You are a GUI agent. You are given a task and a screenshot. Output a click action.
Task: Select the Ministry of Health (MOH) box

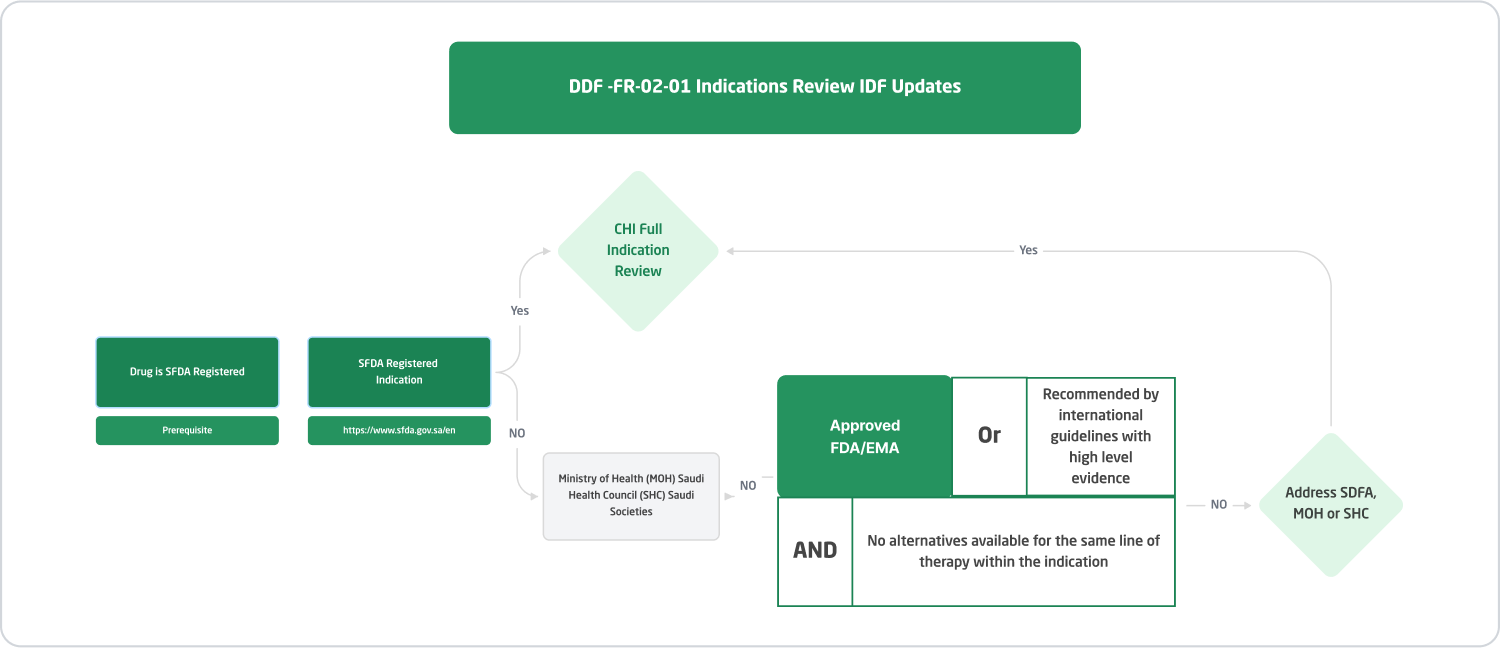pos(631,496)
